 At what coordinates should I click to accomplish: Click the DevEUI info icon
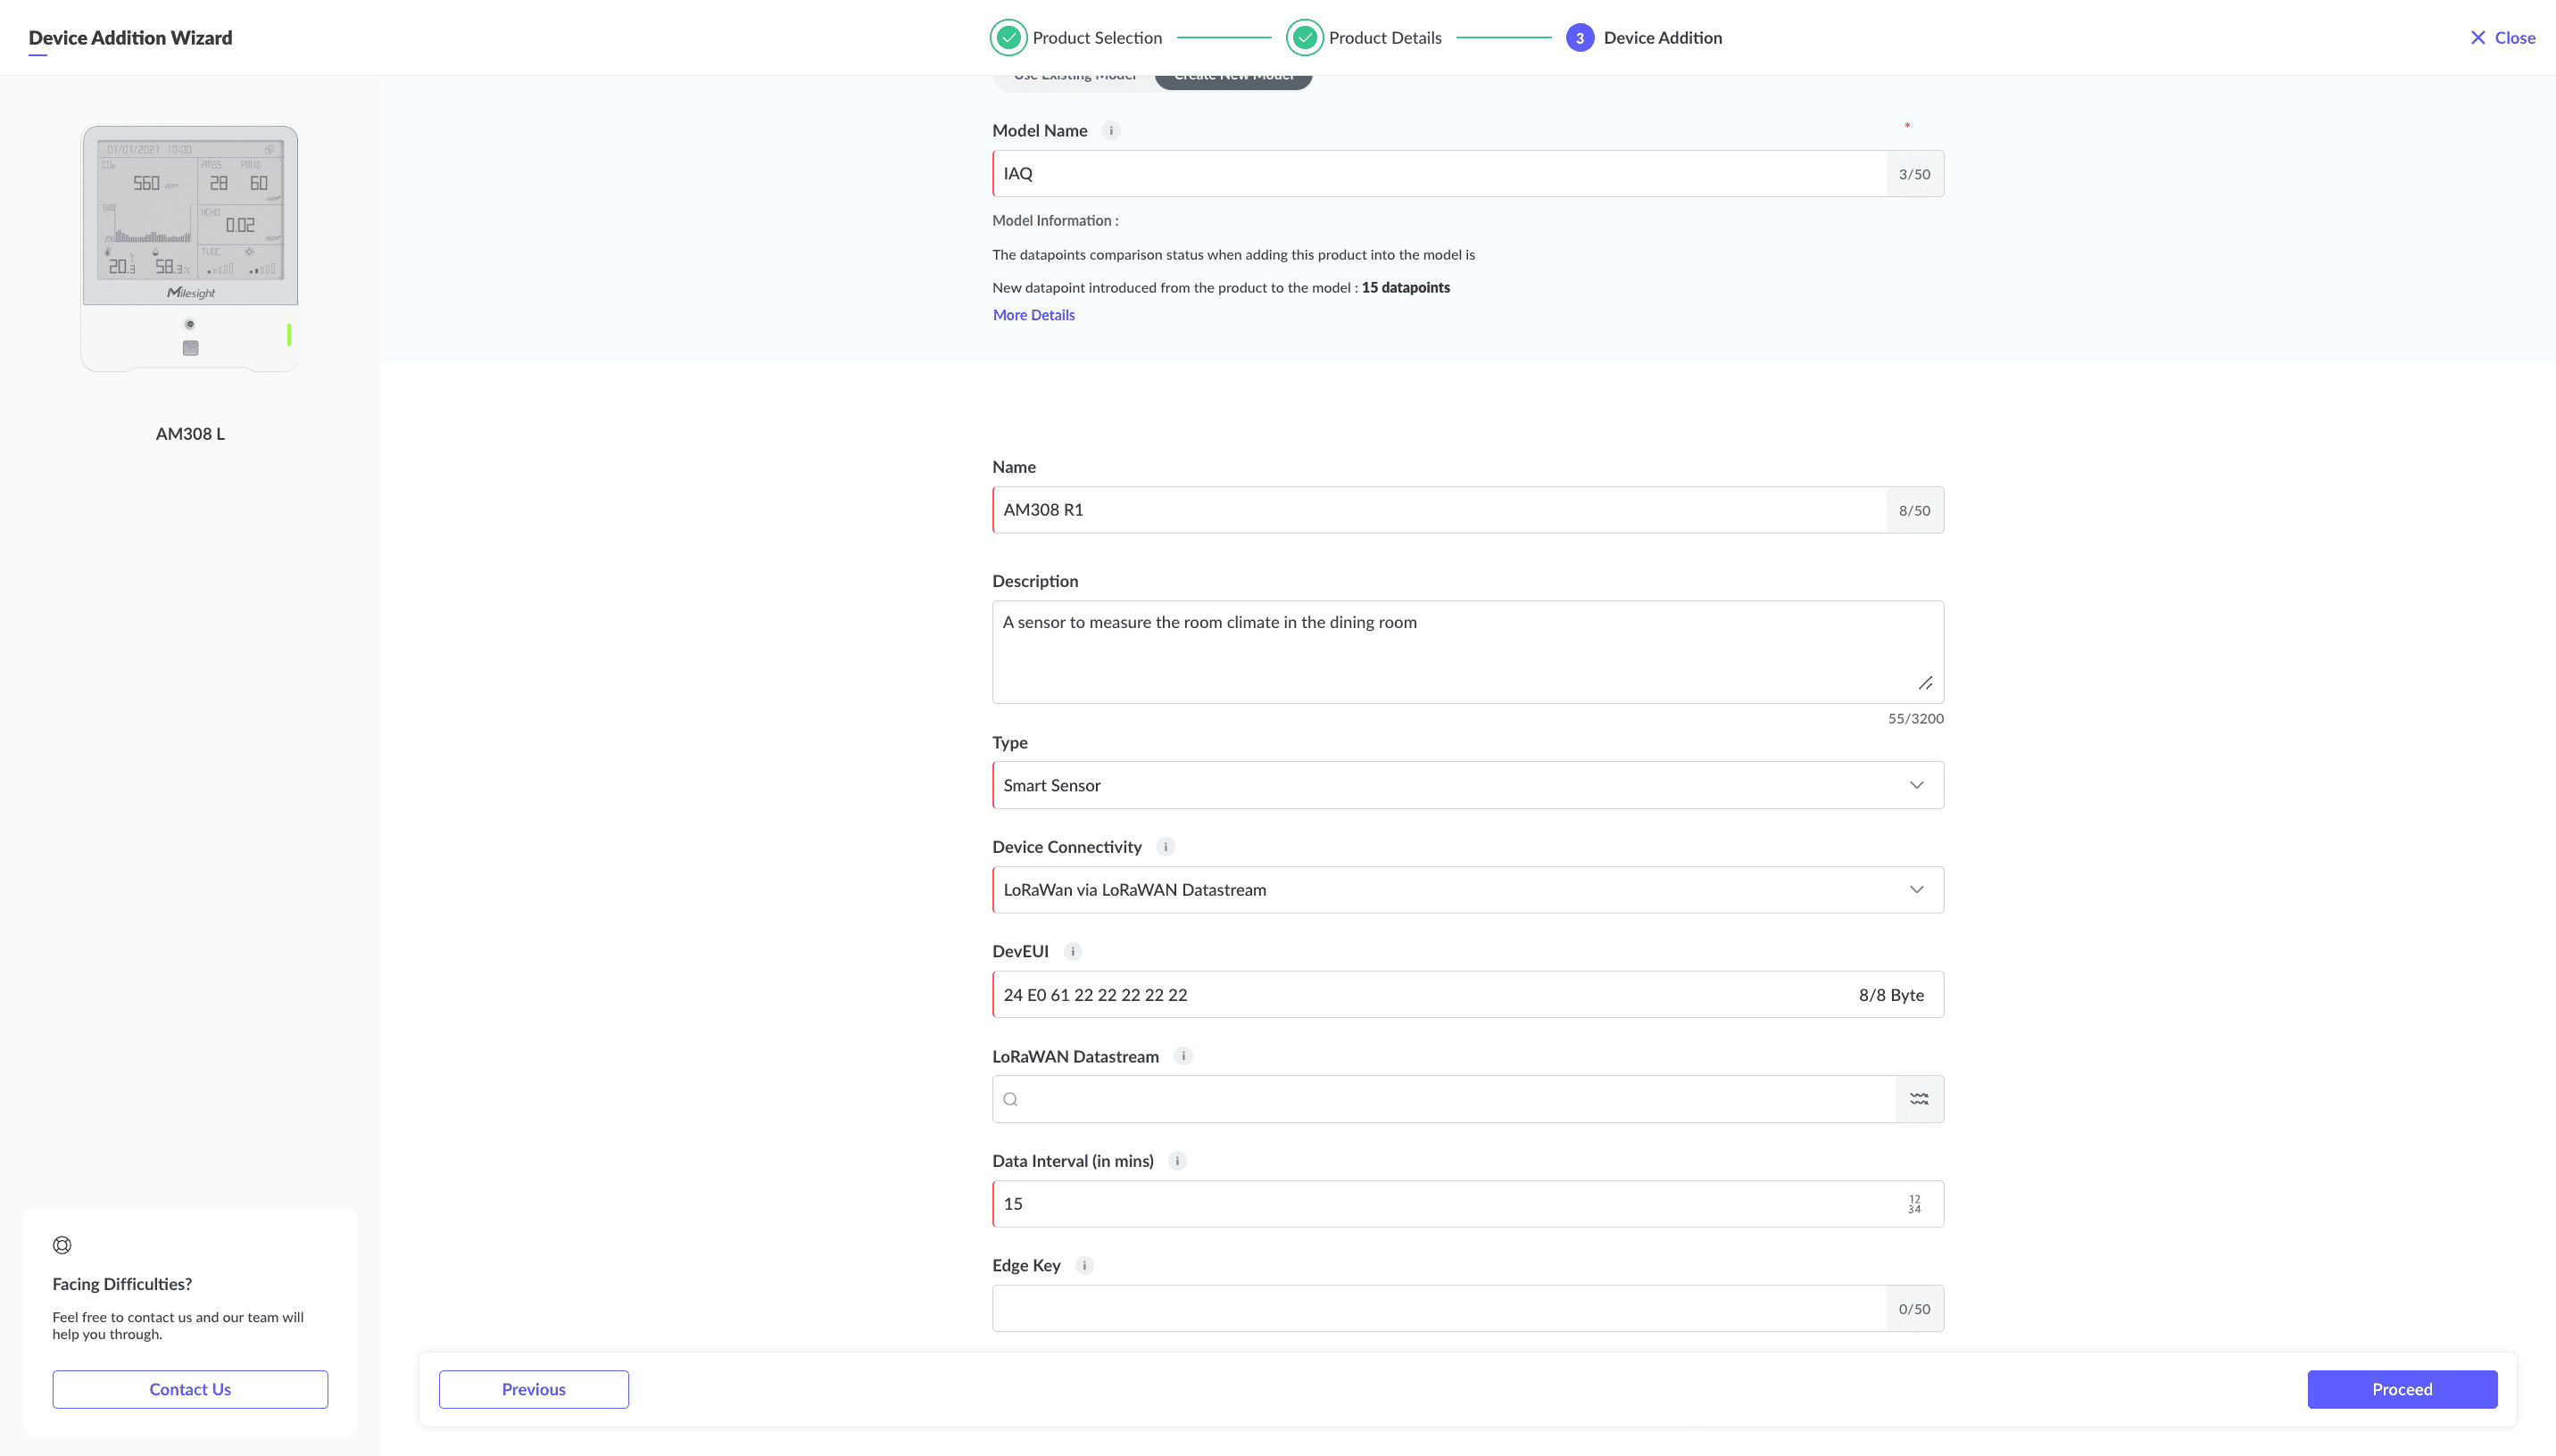point(1072,951)
